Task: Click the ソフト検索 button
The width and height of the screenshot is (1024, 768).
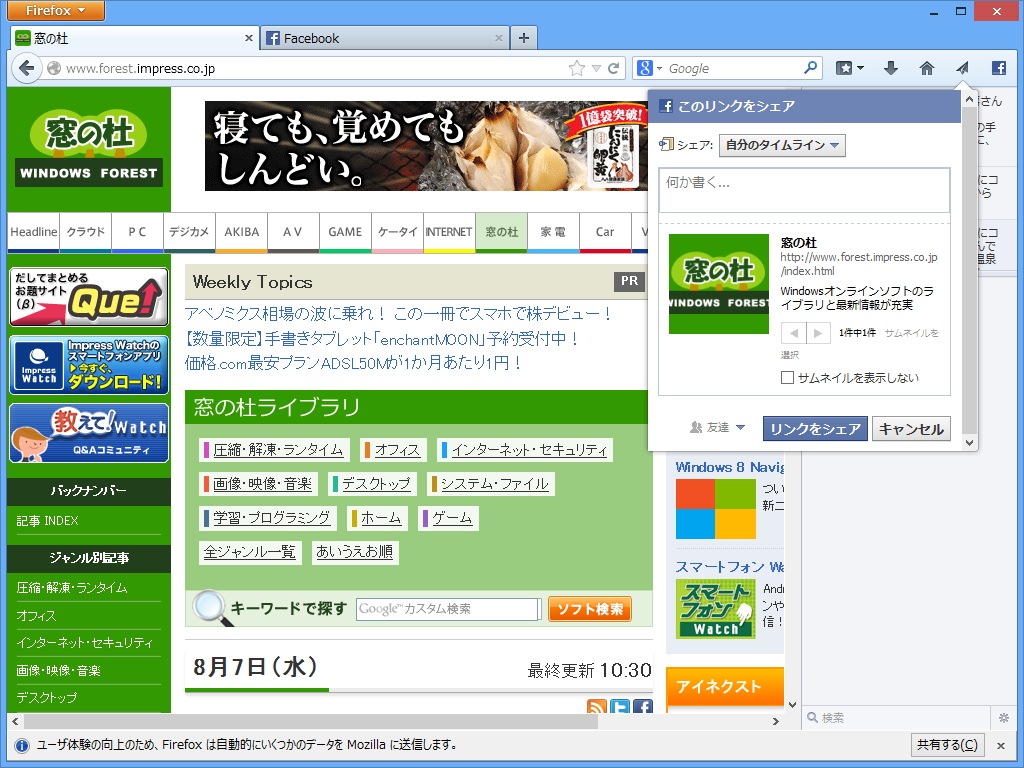Action: (590, 609)
